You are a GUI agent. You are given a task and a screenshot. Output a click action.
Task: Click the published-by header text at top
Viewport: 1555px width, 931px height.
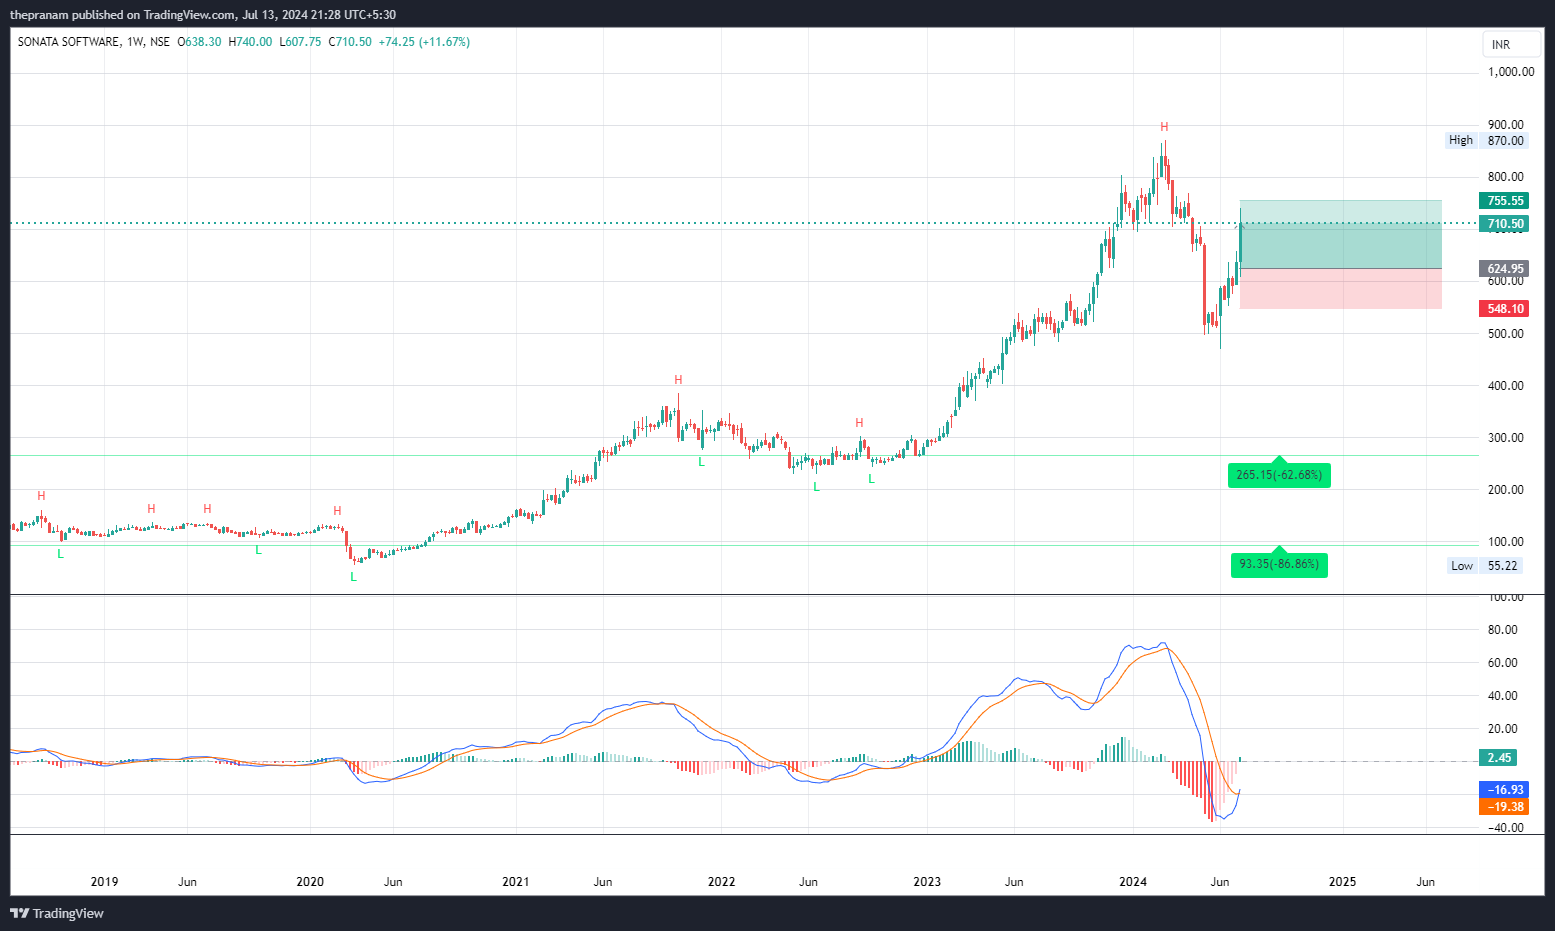[203, 15]
